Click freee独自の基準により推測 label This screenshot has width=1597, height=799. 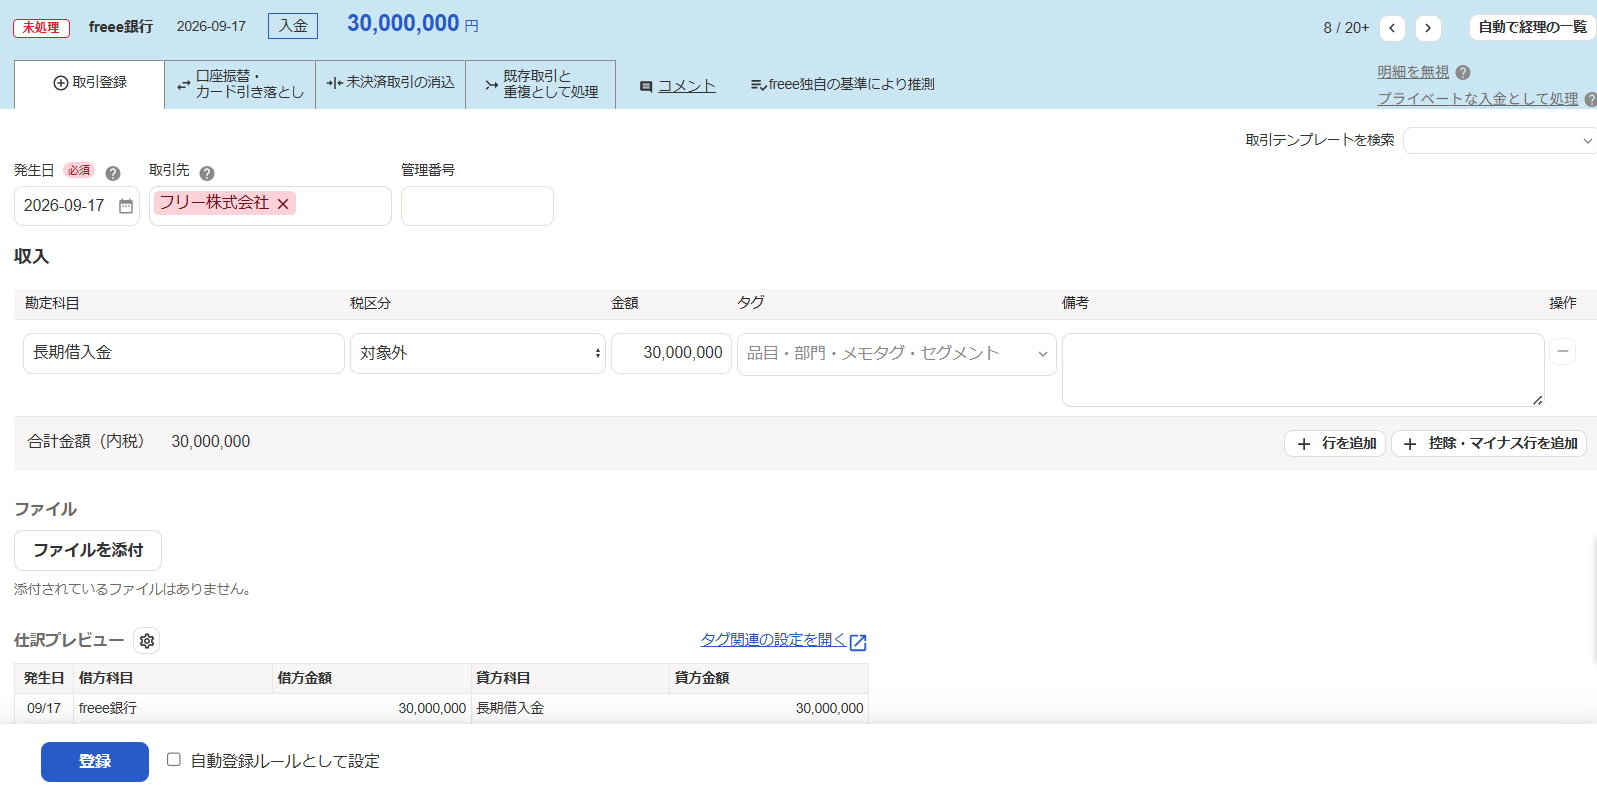843,85
